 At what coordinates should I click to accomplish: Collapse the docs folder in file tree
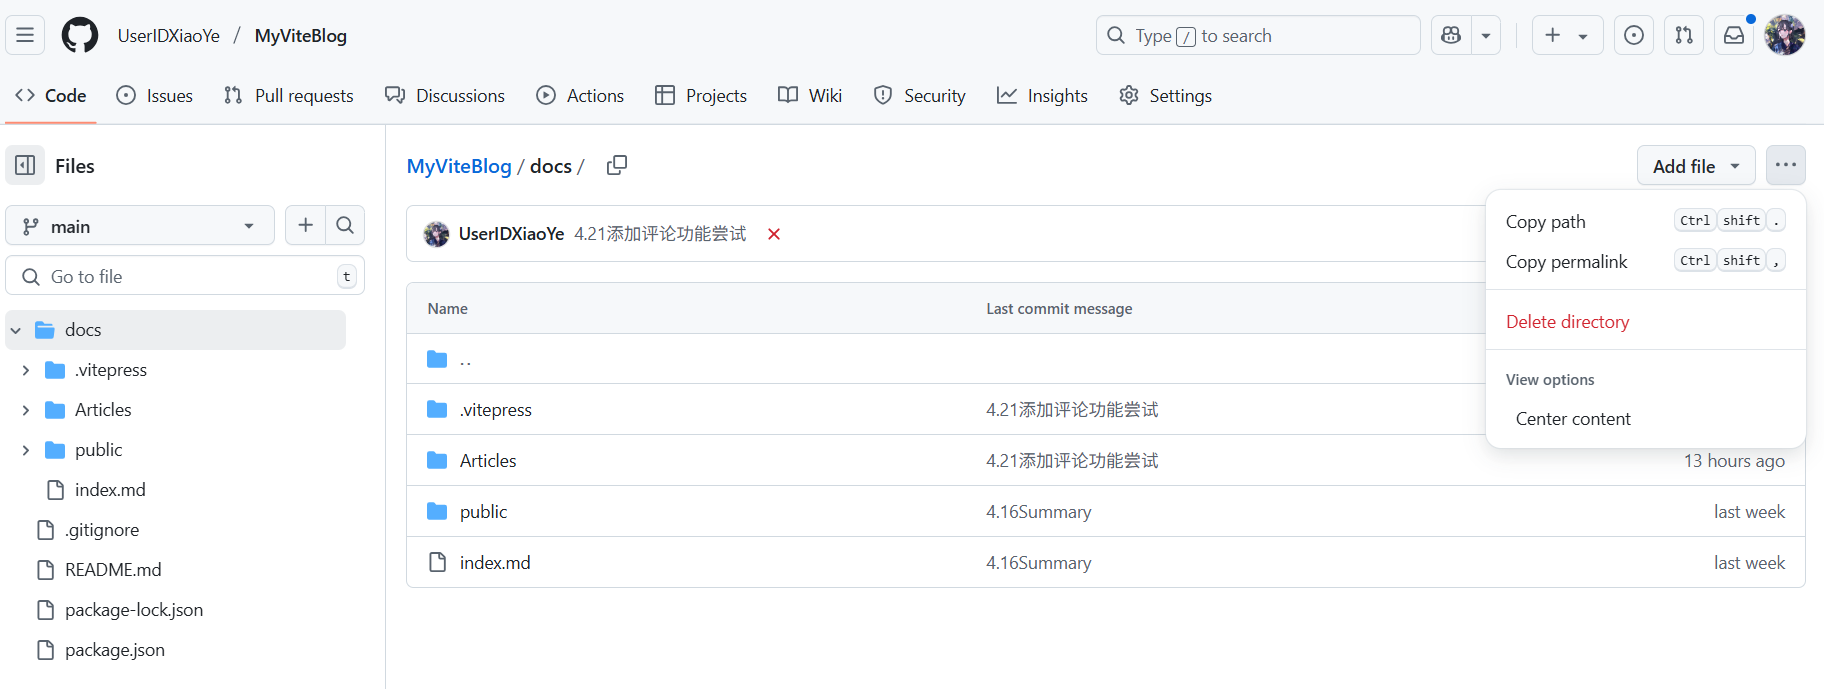click(16, 330)
